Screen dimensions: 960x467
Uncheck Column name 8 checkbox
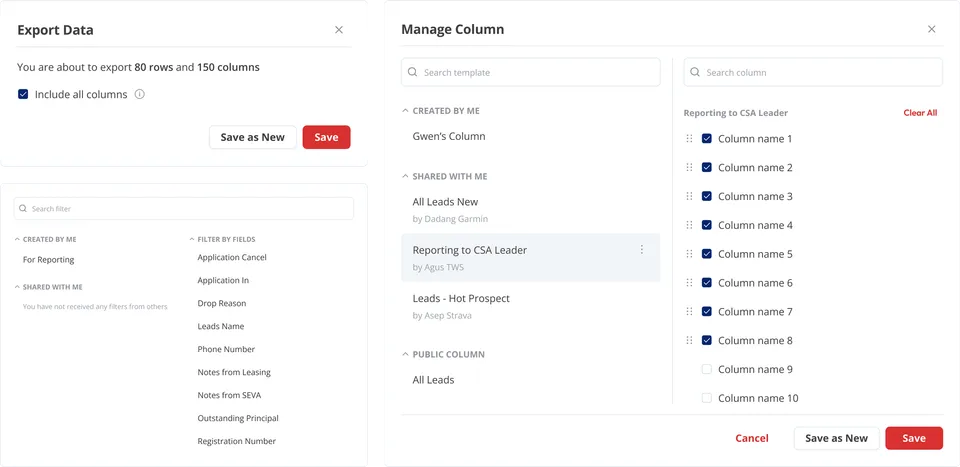click(707, 340)
